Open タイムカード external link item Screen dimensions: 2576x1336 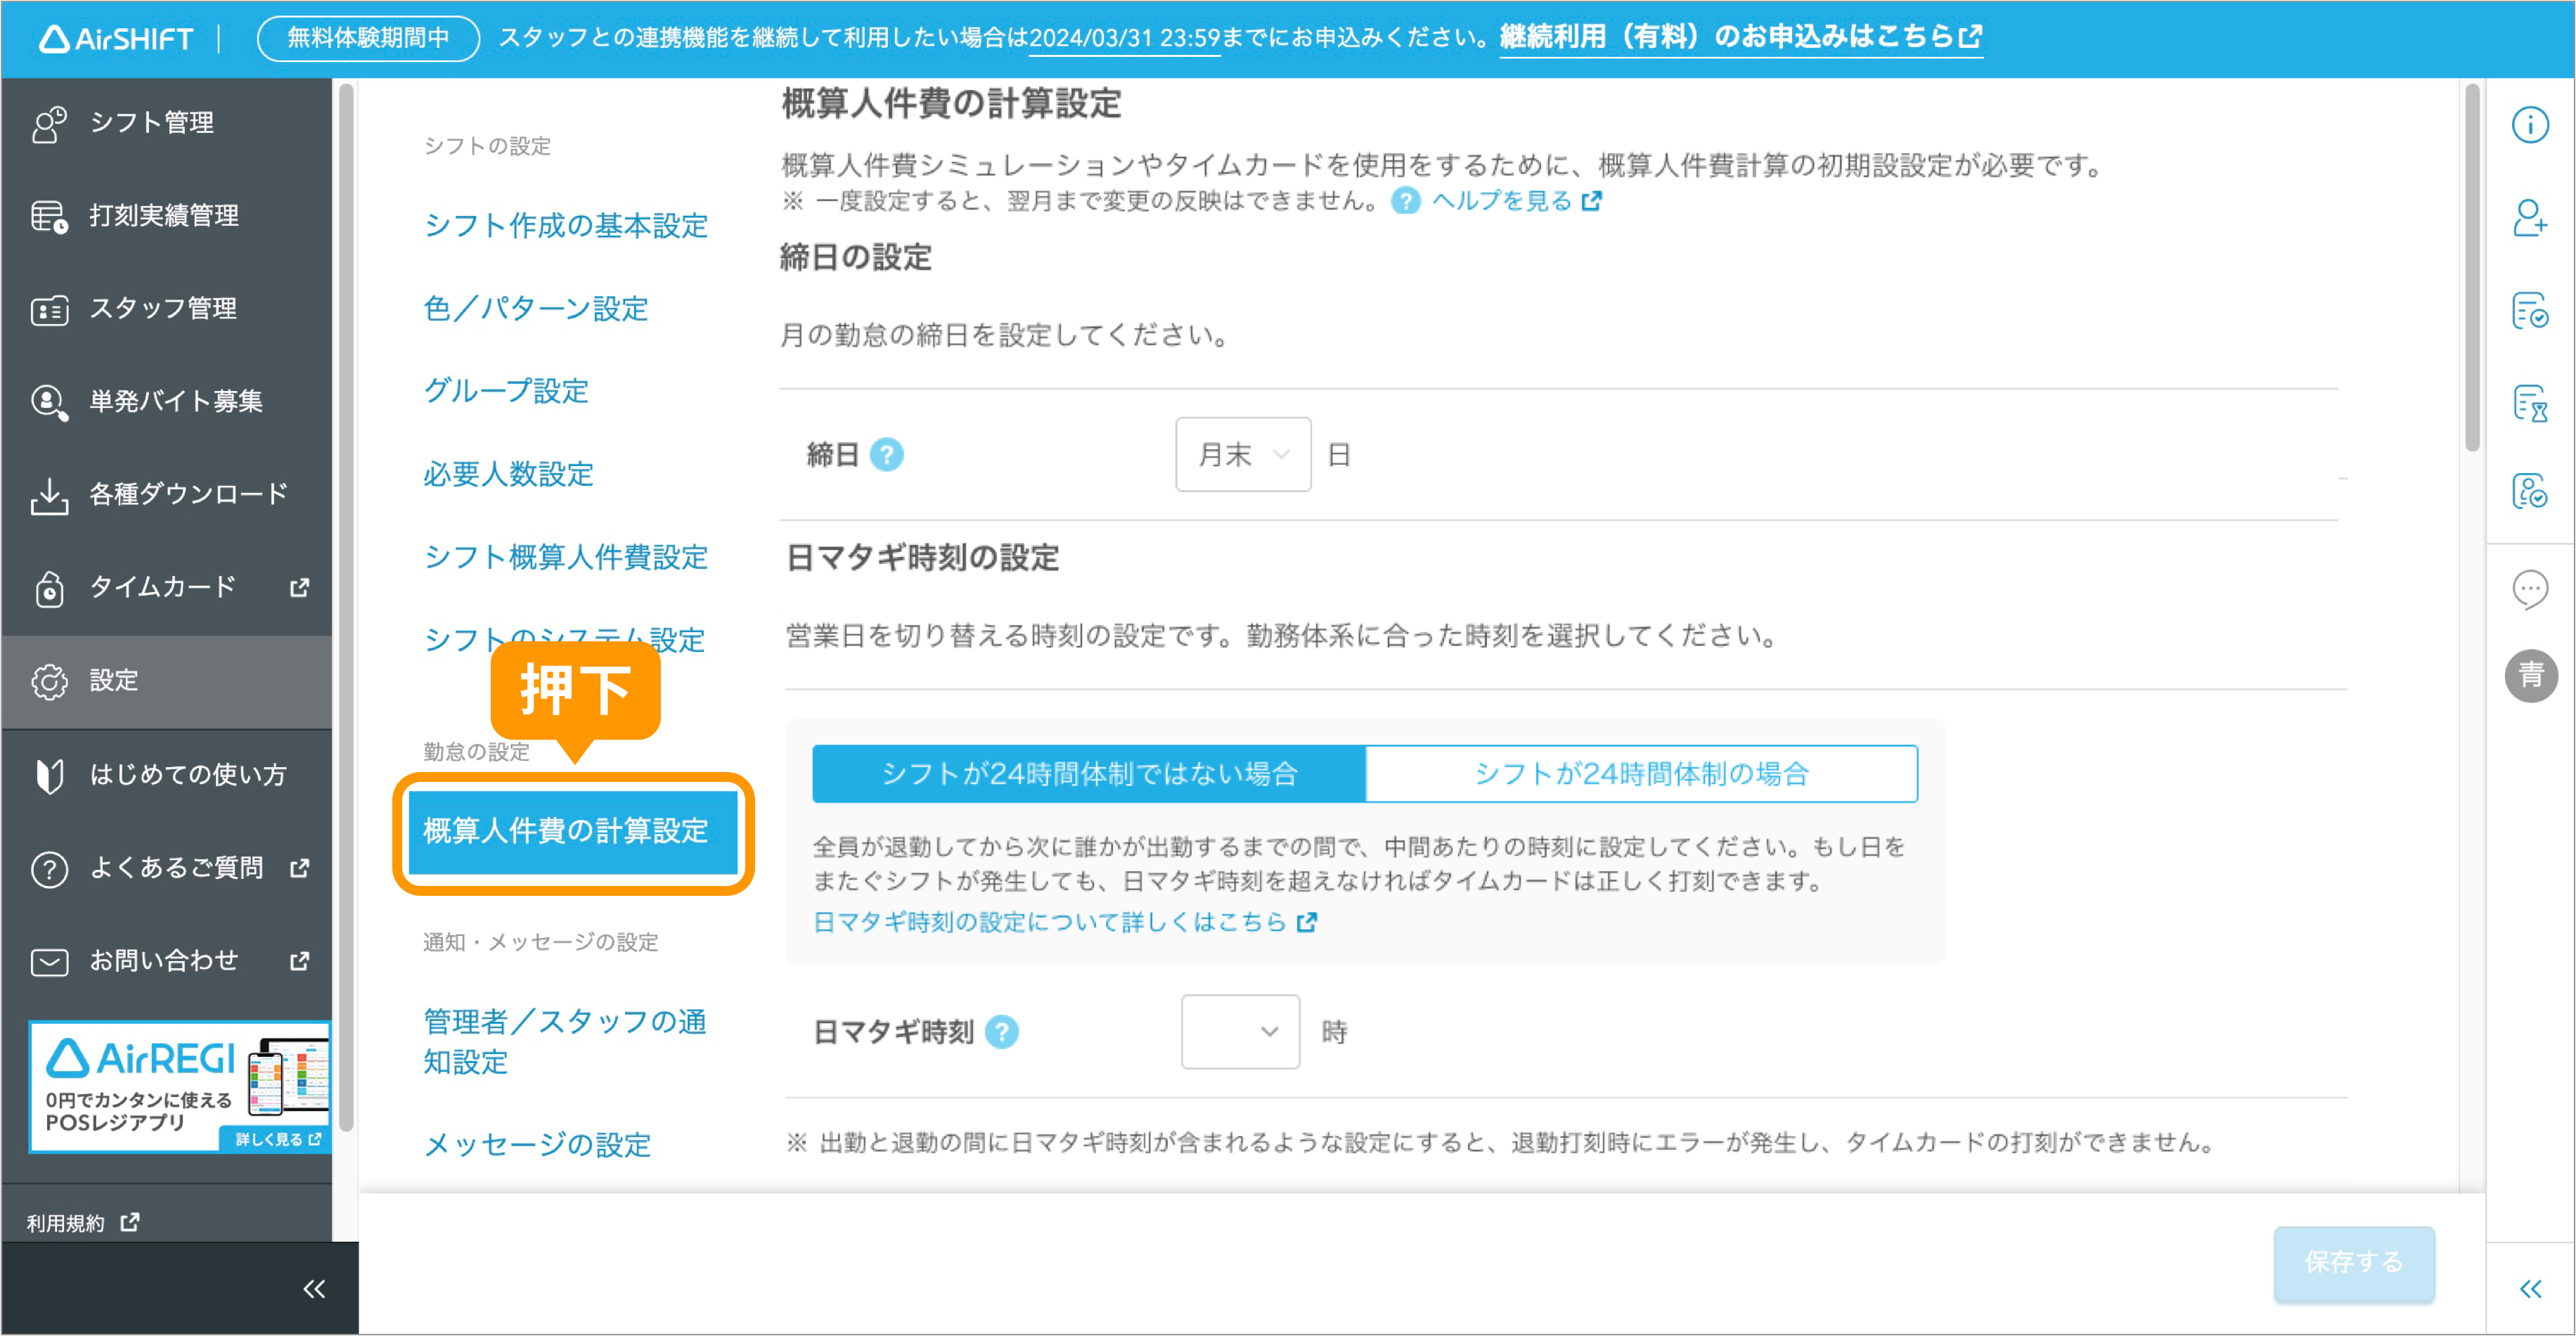[x=166, y=588]
